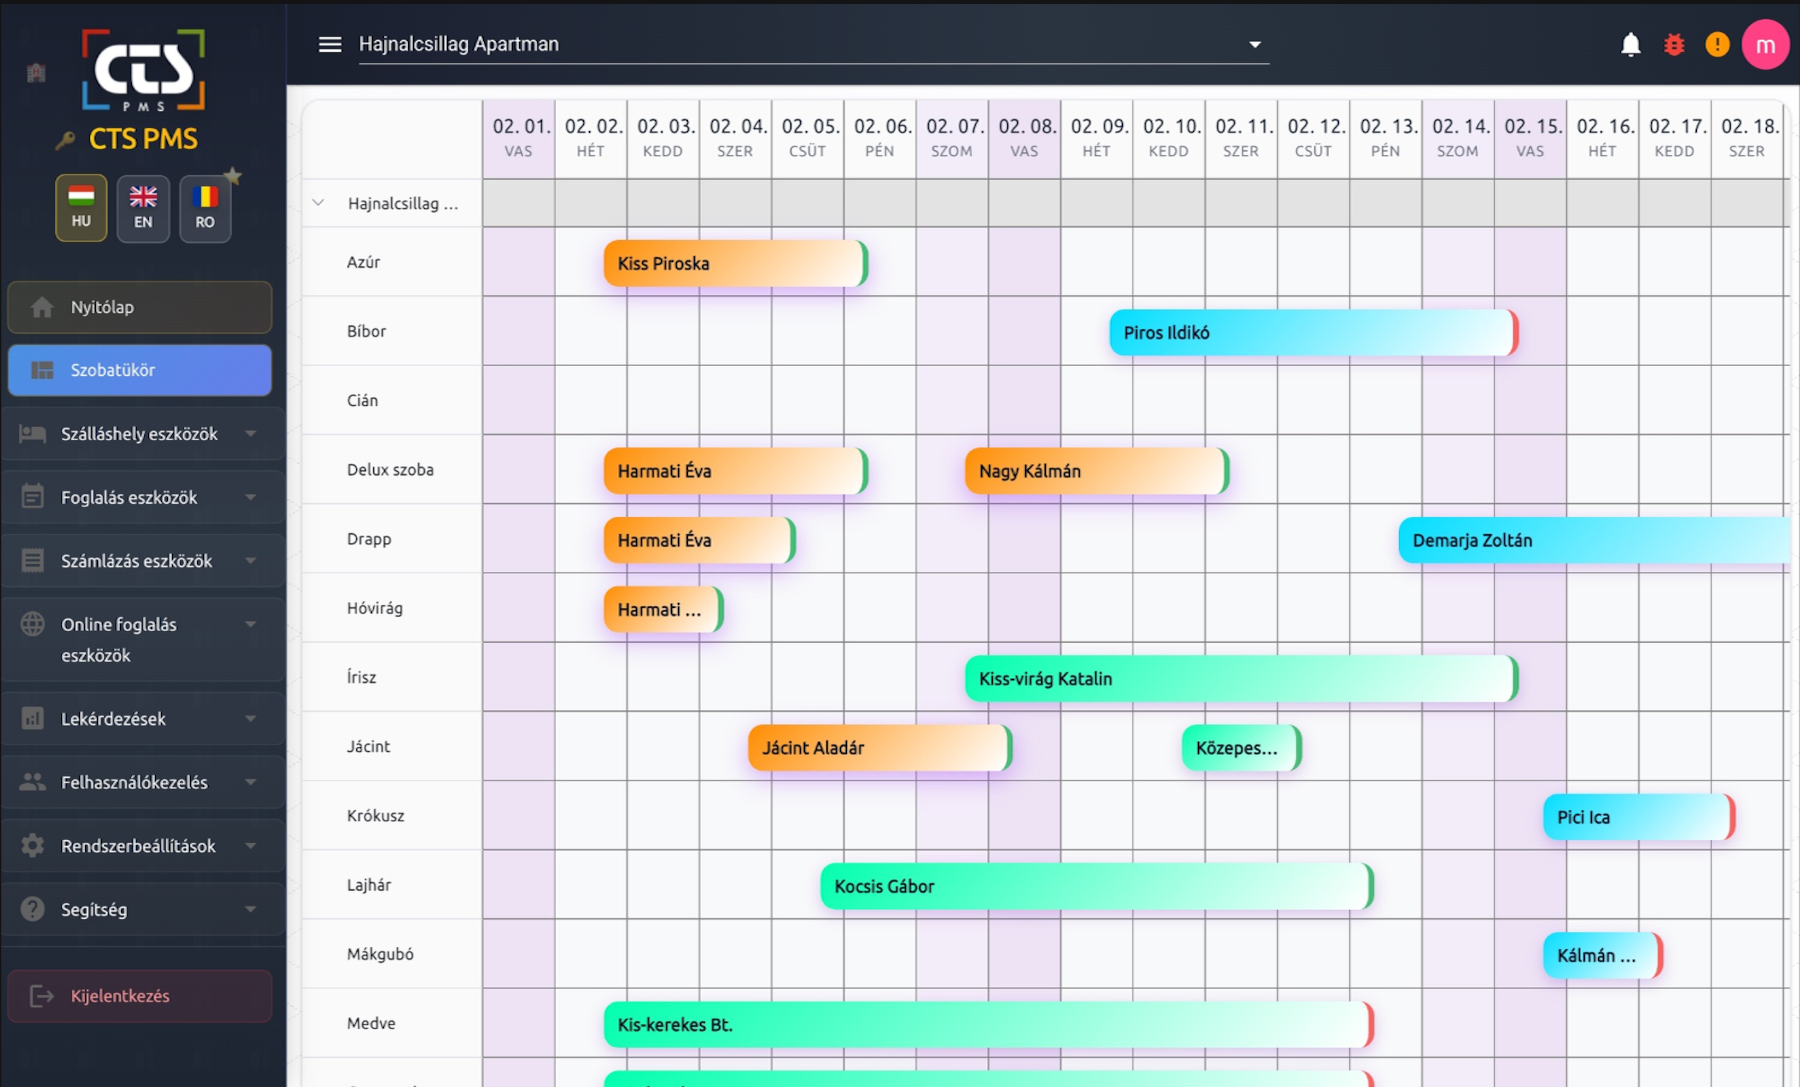Switch language to English (EN)
The width and height of the screenshot is (1800, 1087).
point(143,208)
